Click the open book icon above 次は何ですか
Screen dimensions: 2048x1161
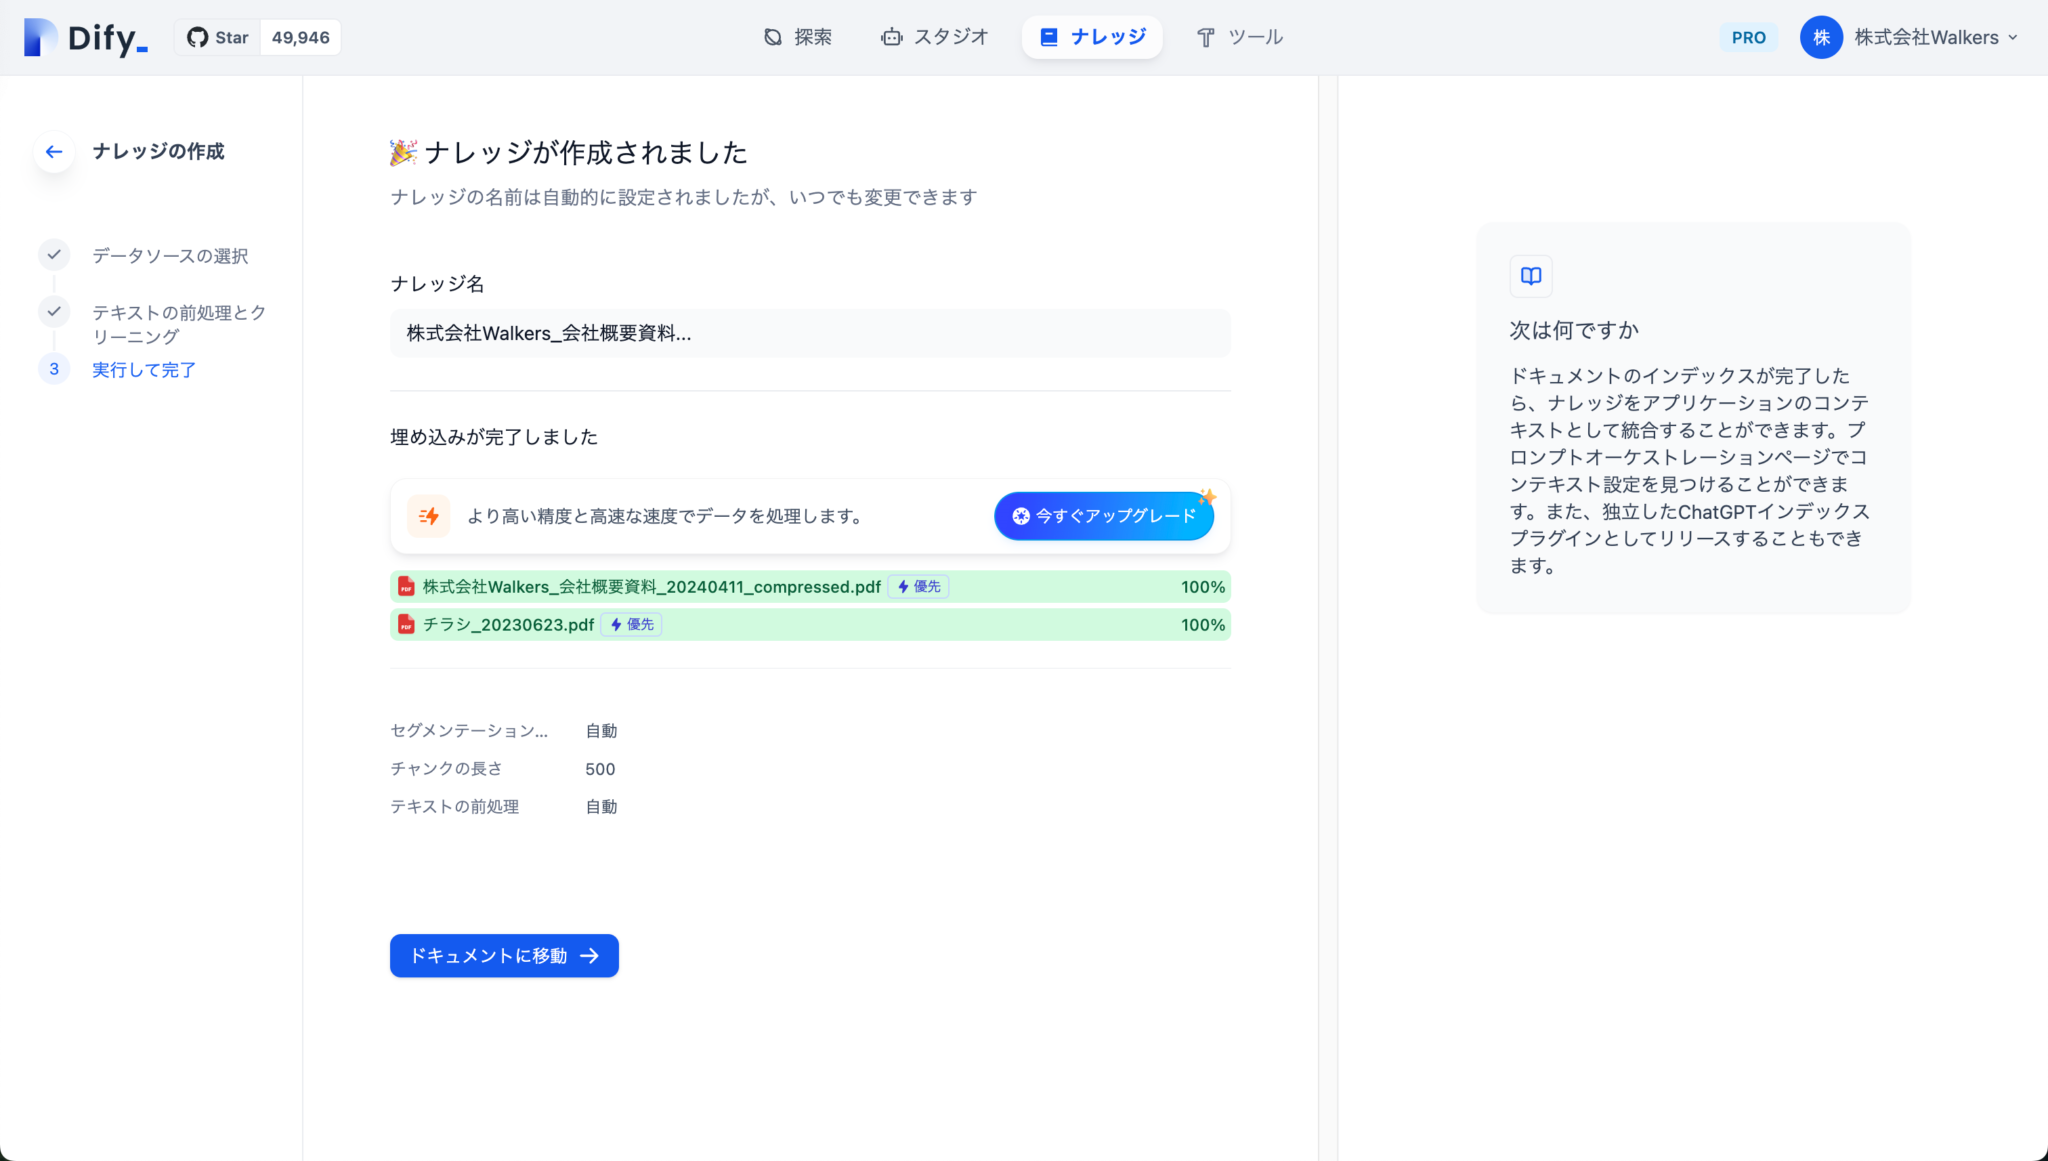(x=1531, y=276)
